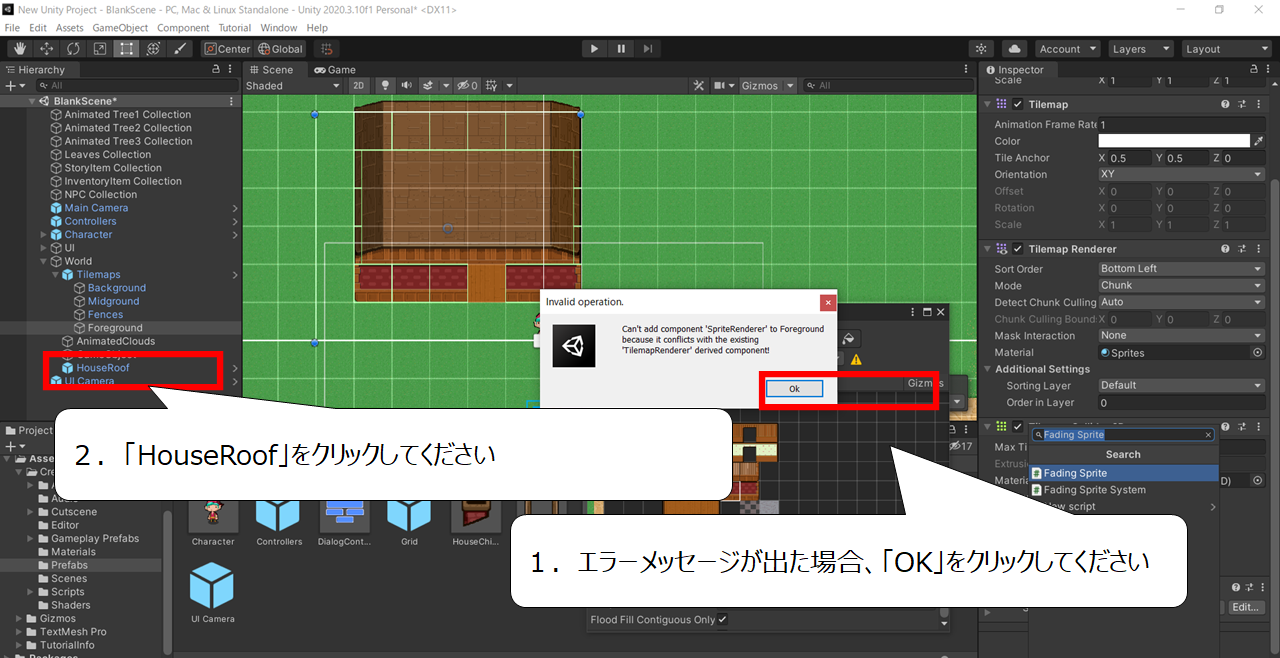This screenshot has height=658, width=1280.
Task: Toggle scene lighting bulb icon
Action: [x=384, y=85]
